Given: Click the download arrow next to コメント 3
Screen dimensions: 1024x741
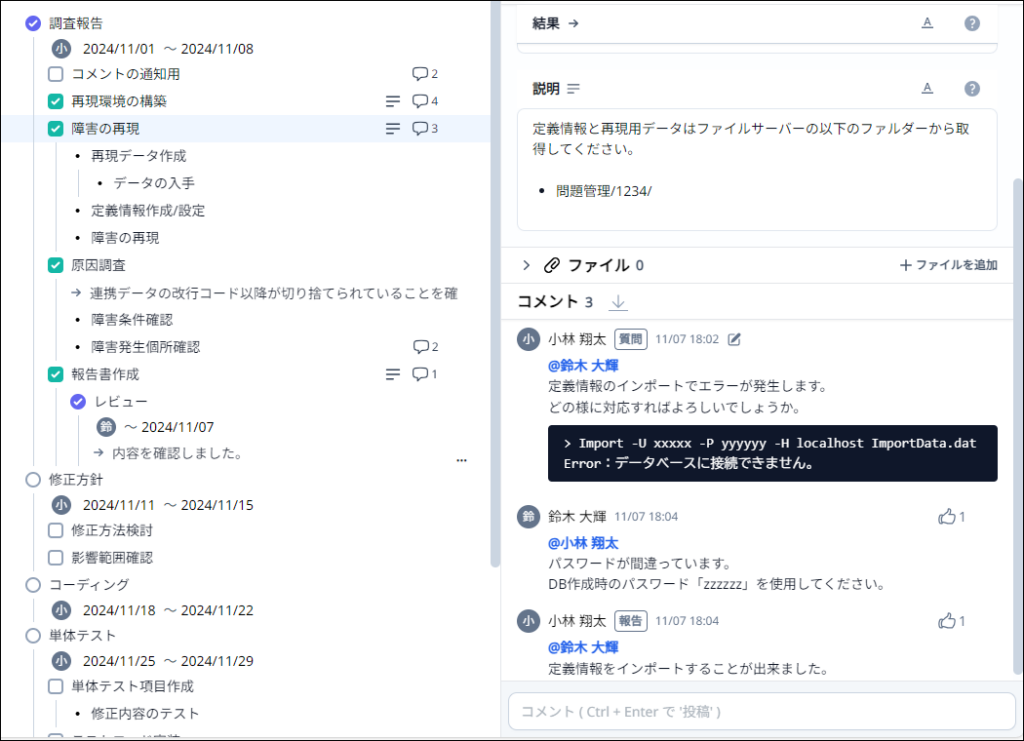Looking at the screenshot, I should tap(618, 302).
